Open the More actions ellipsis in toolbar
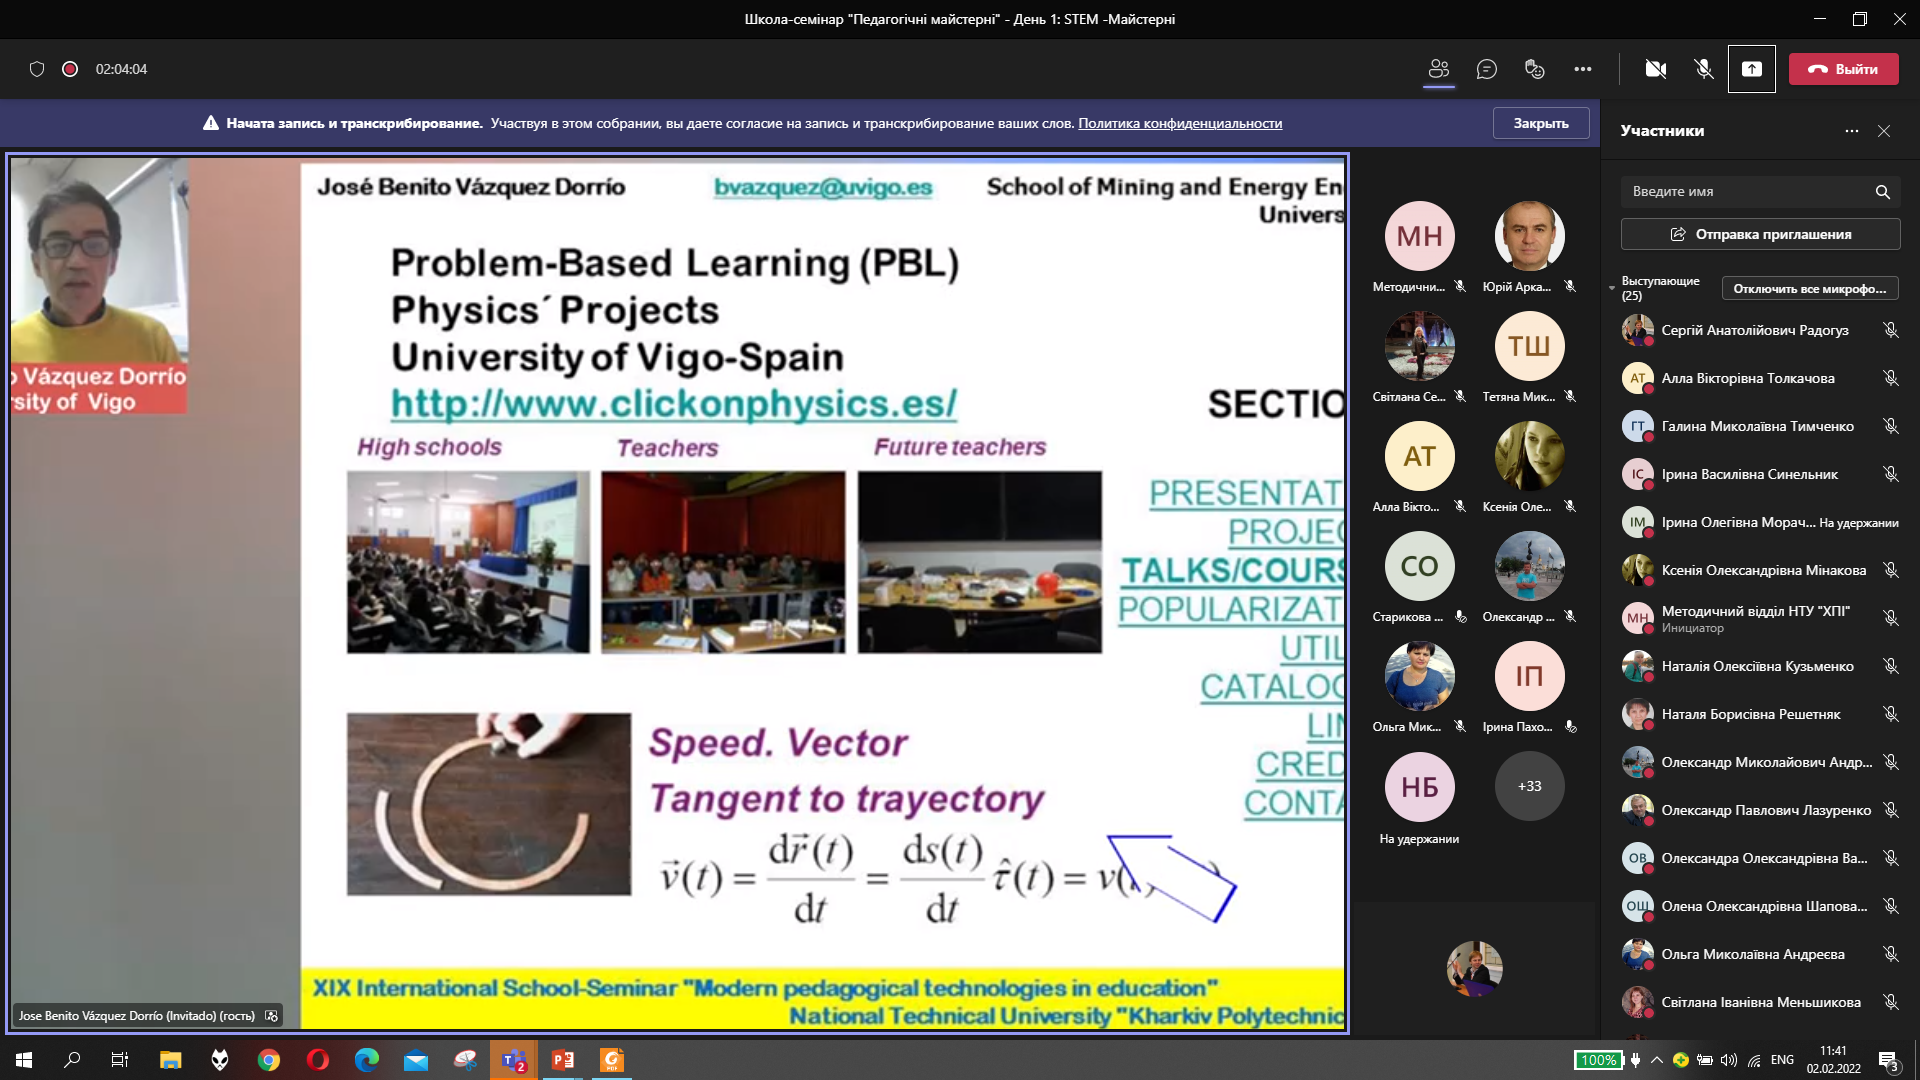The height and width of the screenshot is (1080, 1920). click(x=1583, y=69)
